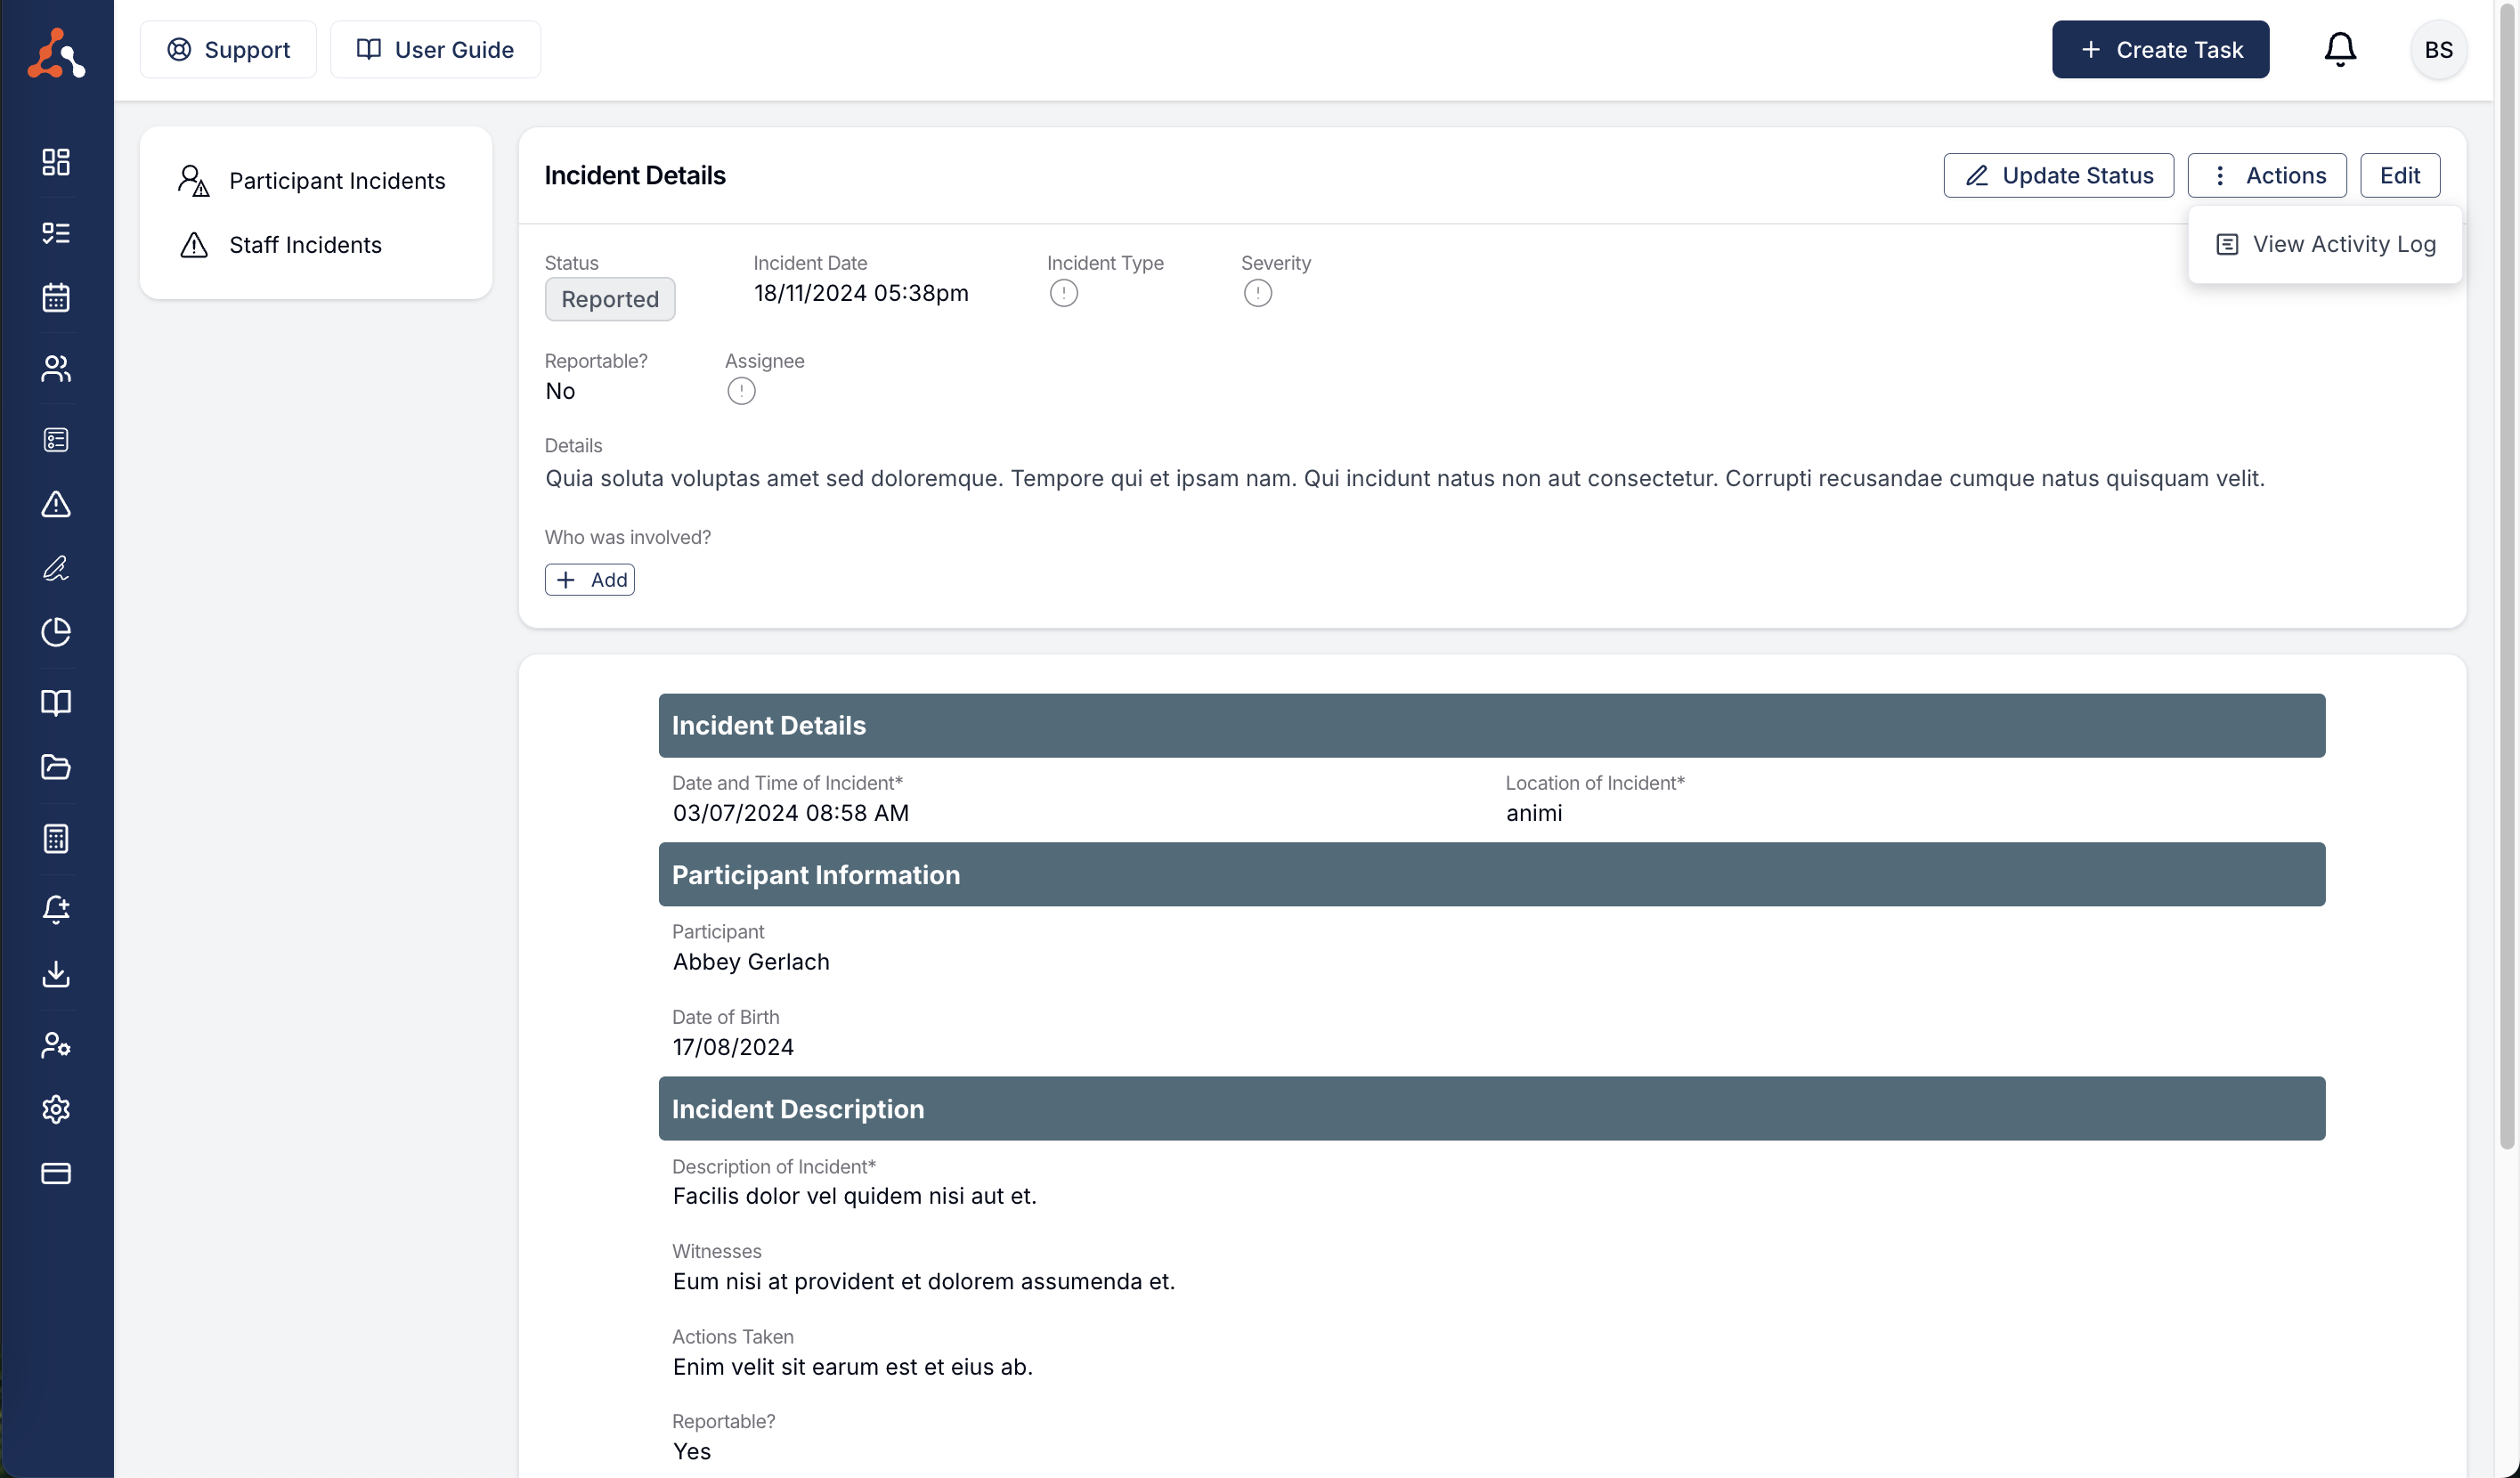Open the open-book icon in sidebar
Screen dimensions: 2520x1478
pyautogui.click(x=56, y=703)
